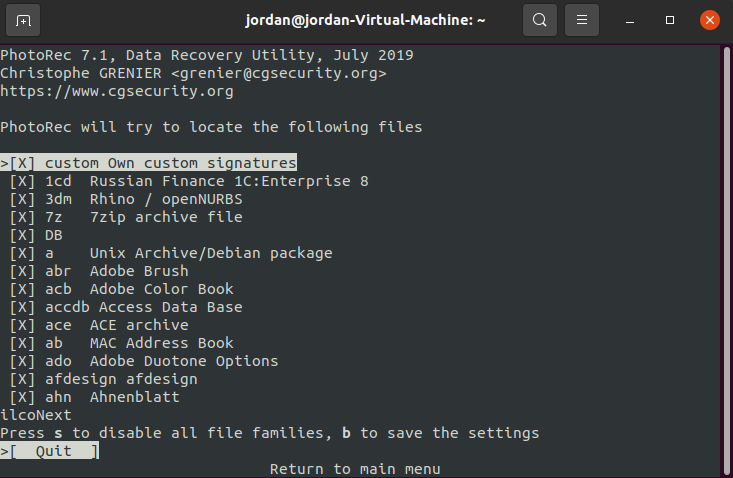
Task: Toggle the ab MAC Address Book checkbox
Action: click(22, 343)
